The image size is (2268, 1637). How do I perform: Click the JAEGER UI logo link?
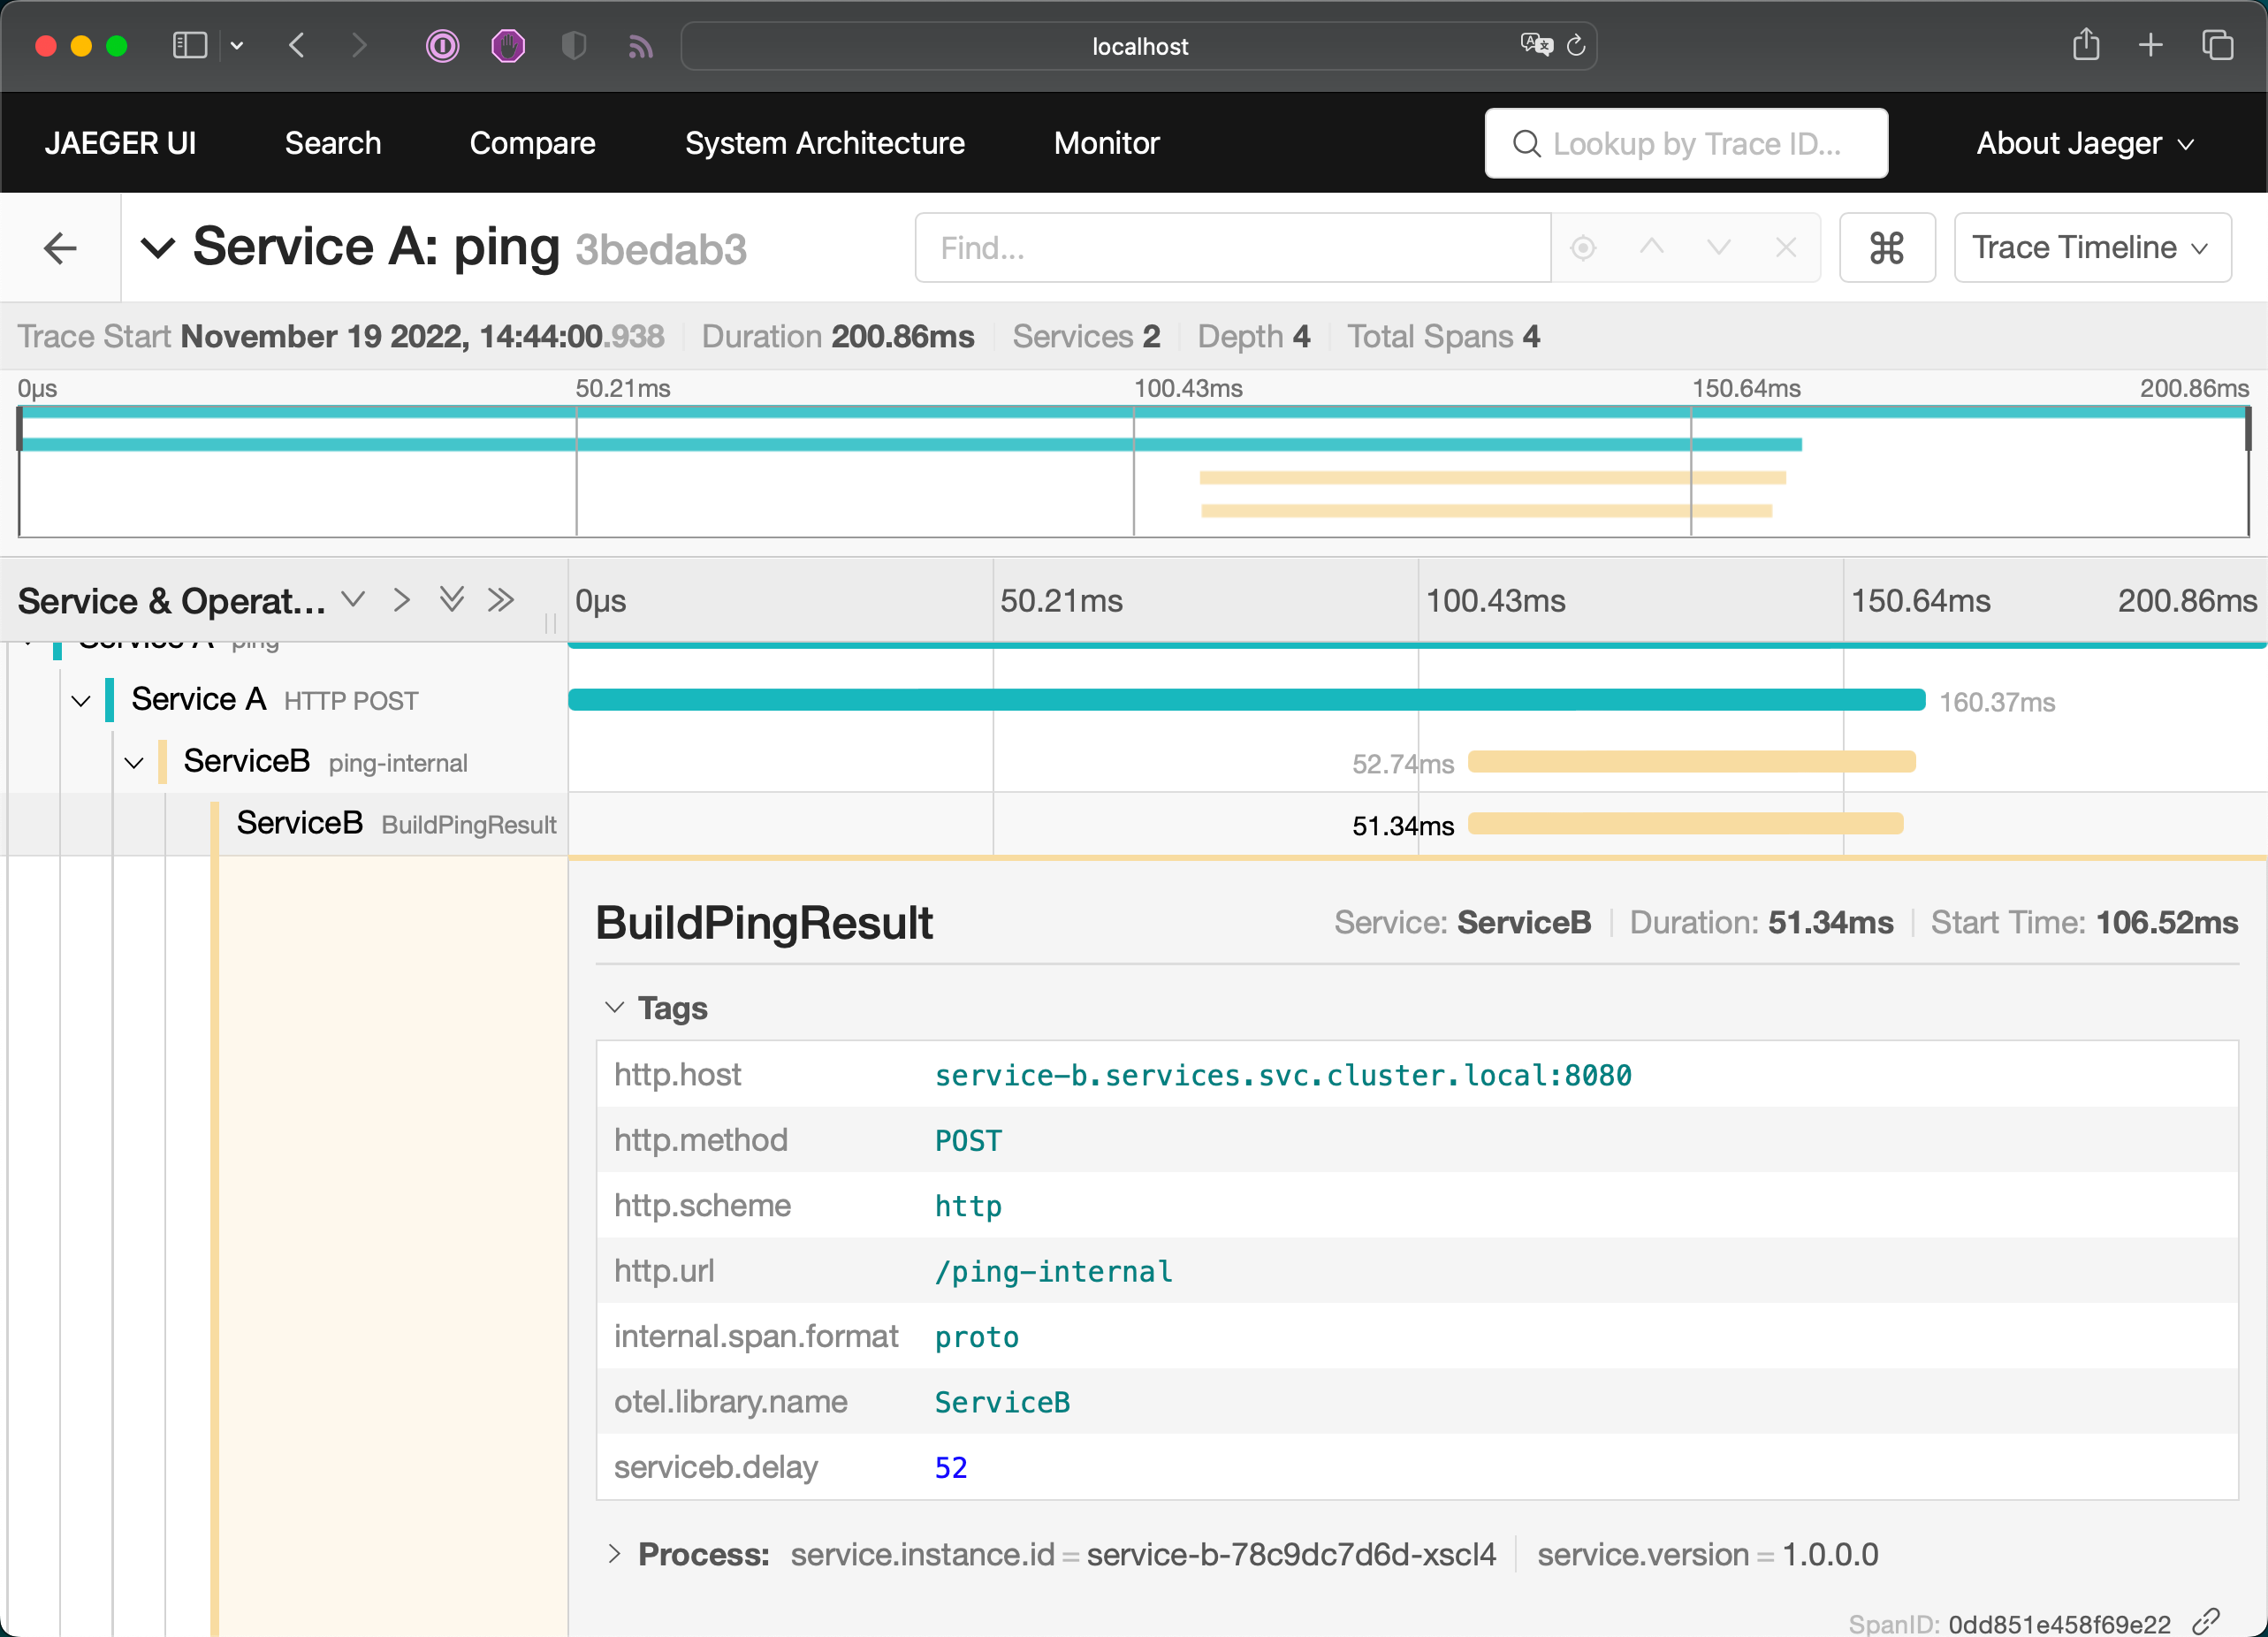coord(120,143)
